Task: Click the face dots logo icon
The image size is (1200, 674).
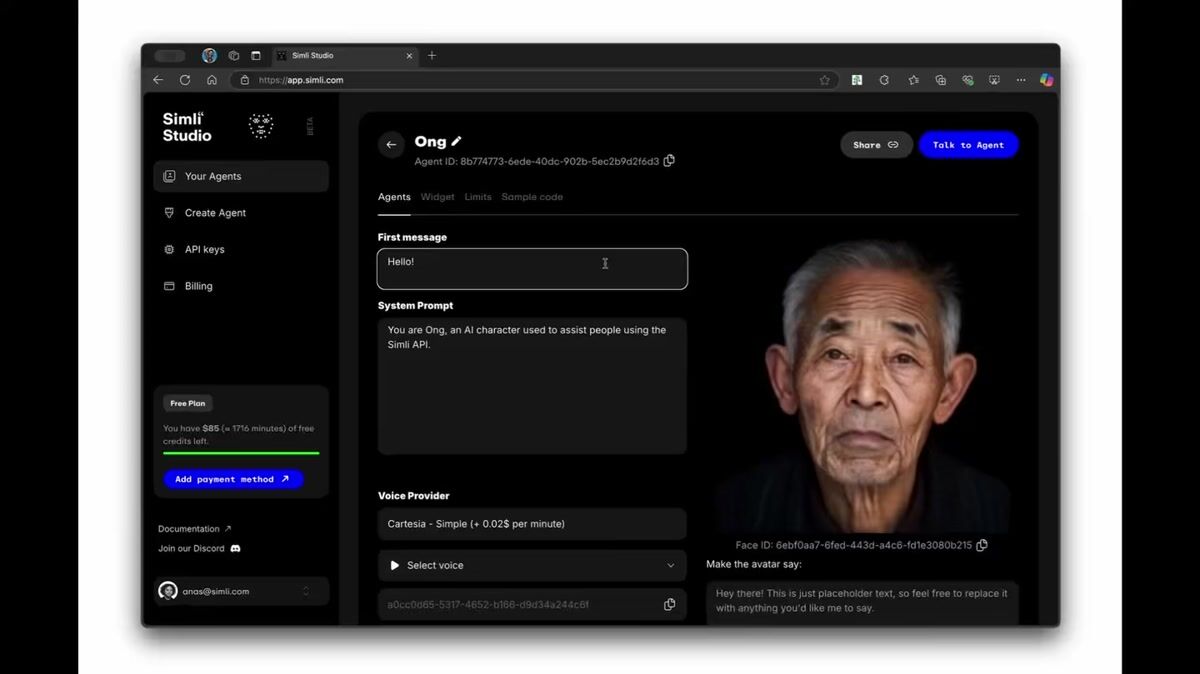Action: [261, 126]
